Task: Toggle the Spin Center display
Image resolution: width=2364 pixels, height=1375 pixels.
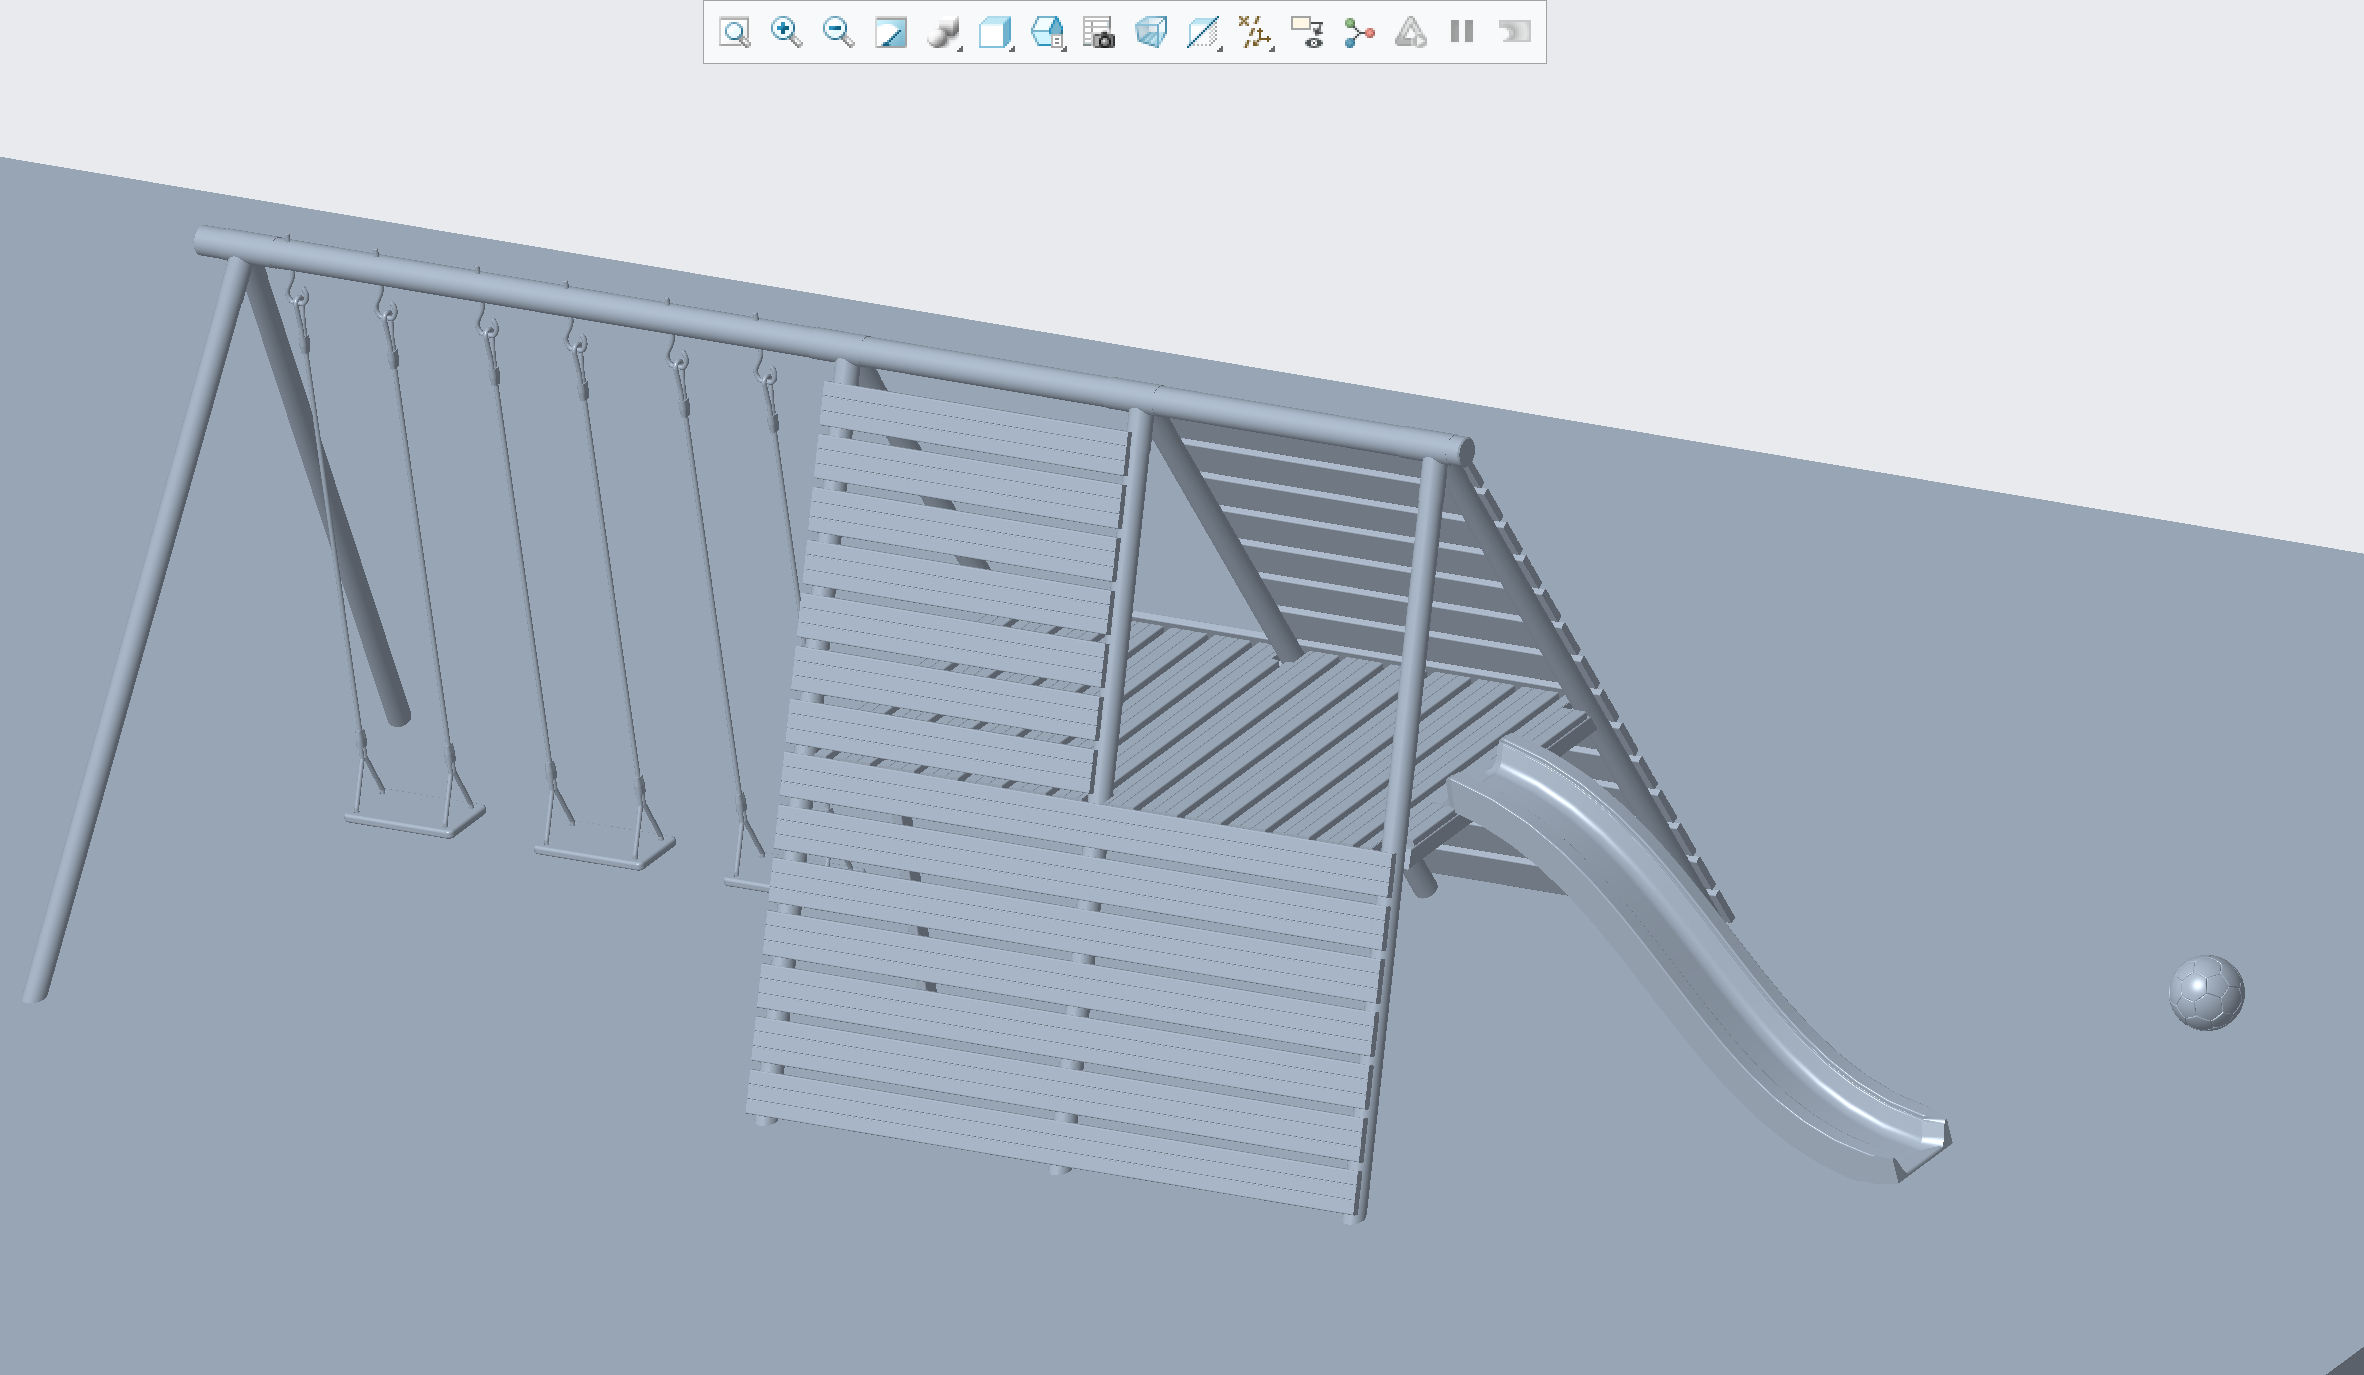Action: coord(1359,33)
